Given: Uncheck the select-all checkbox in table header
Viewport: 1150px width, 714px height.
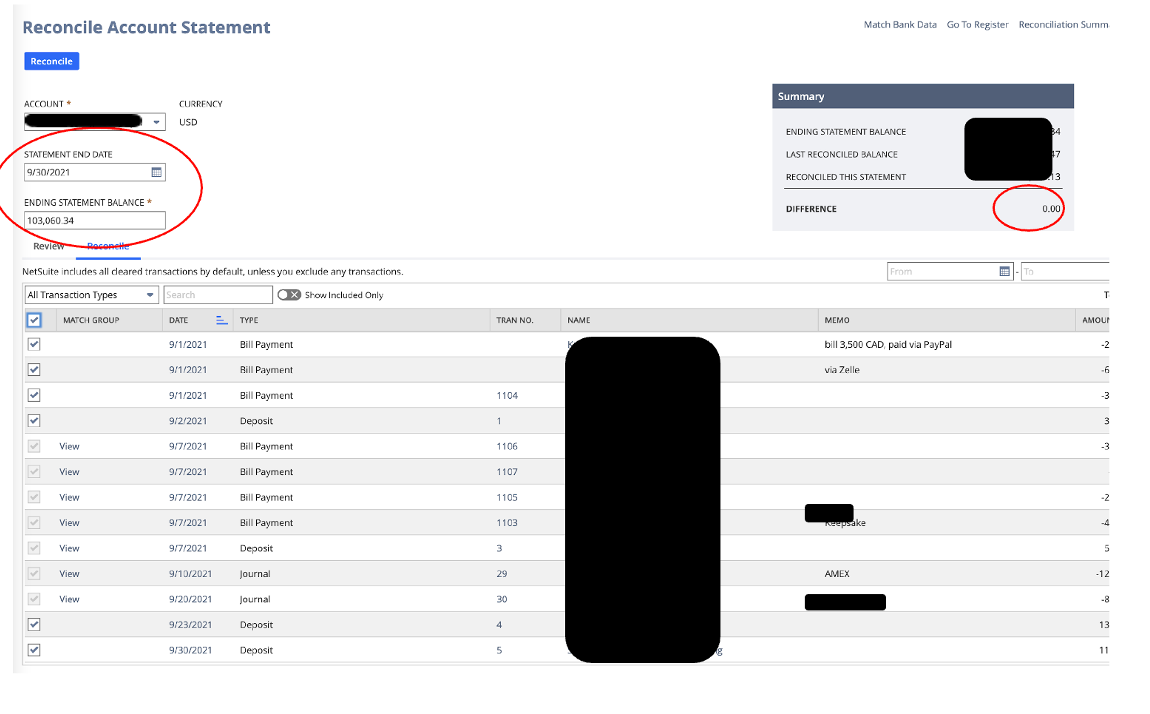Looking at the screenshot, I should point(35,319).
